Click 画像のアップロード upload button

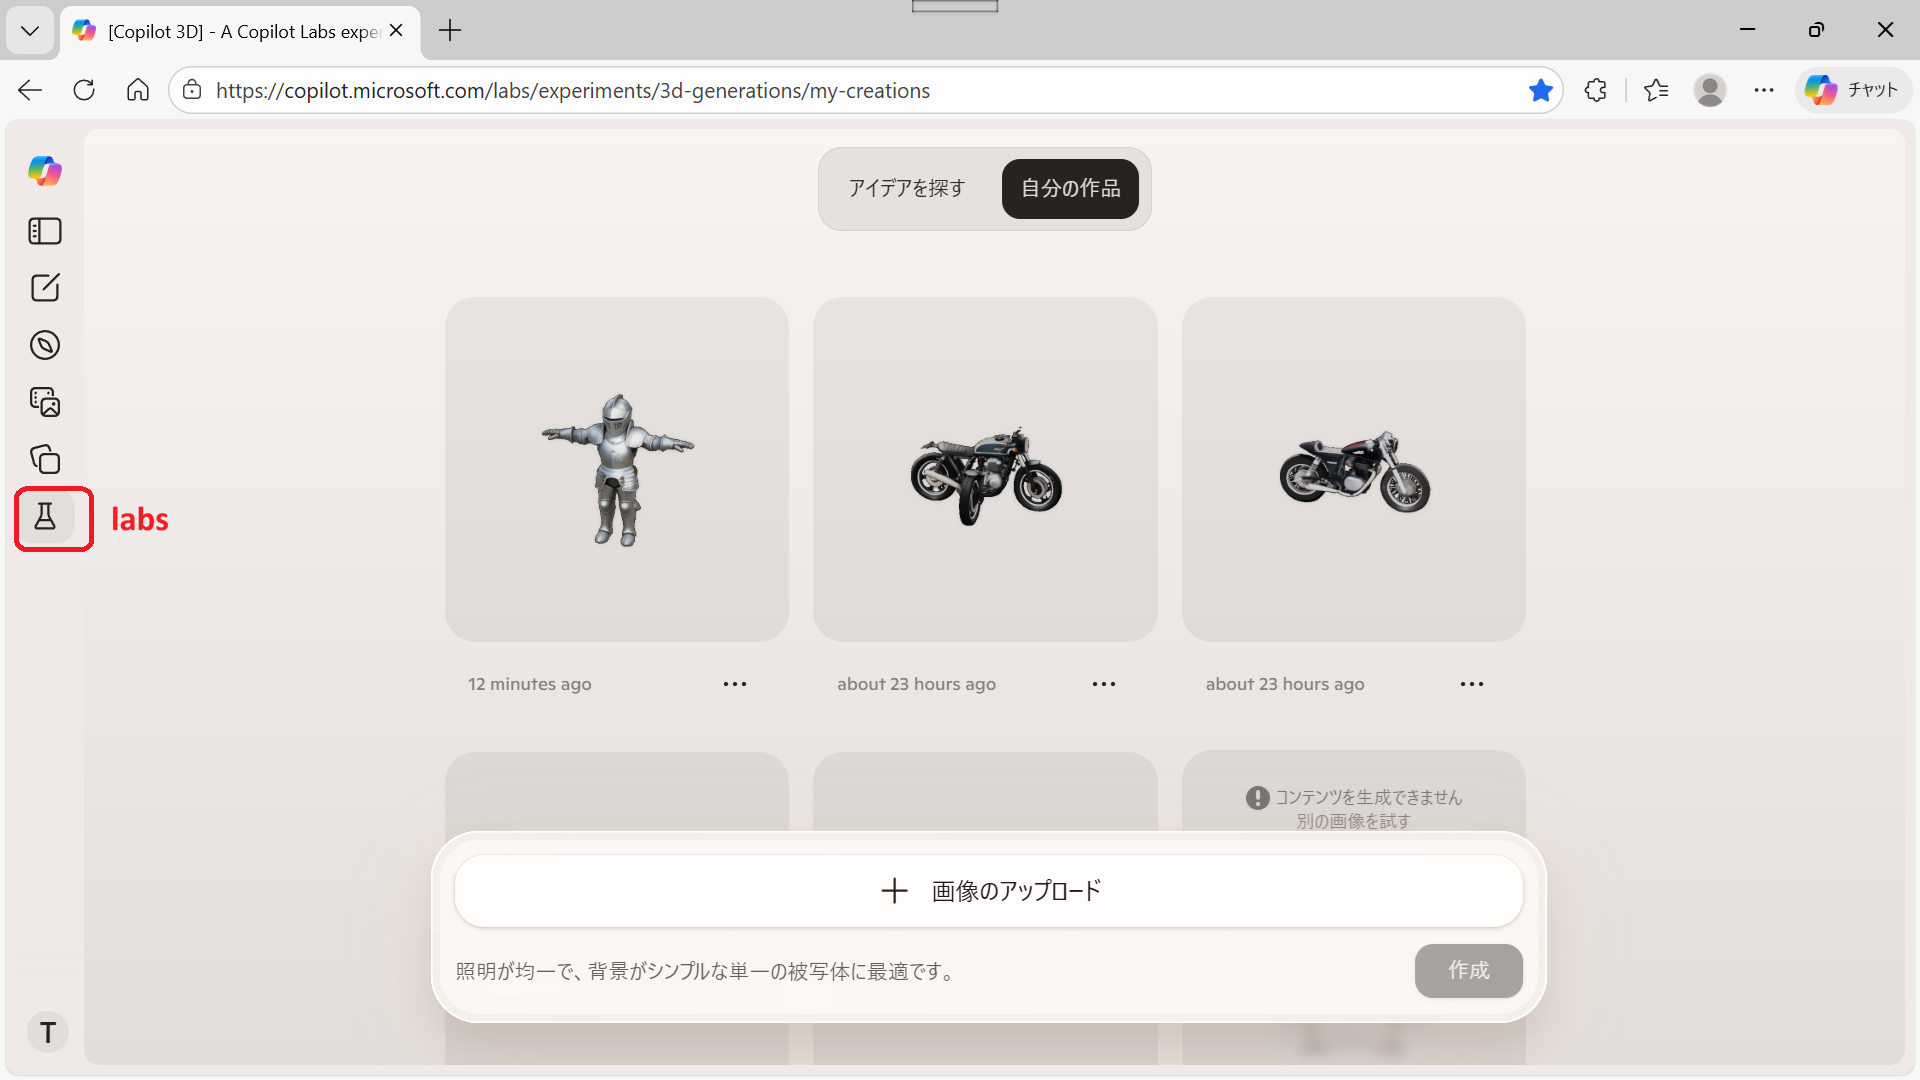pos(988,891)
